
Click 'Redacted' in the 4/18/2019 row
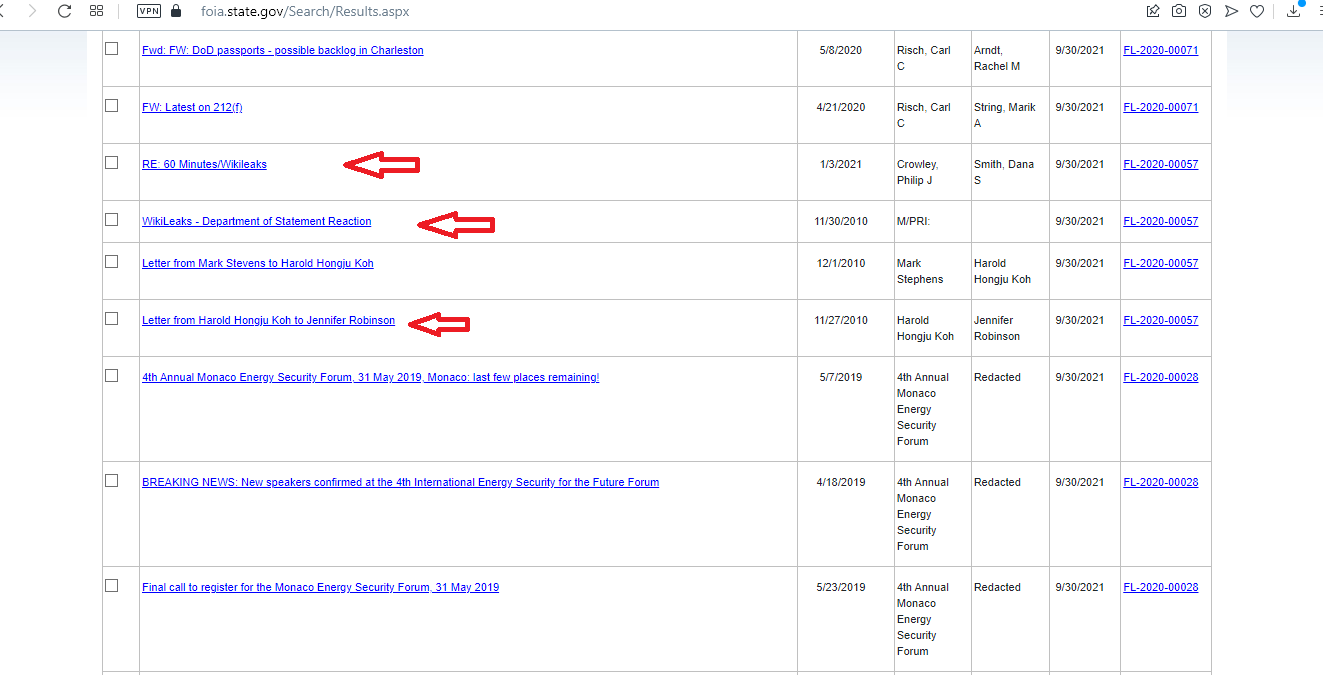[x=997, y=482]
